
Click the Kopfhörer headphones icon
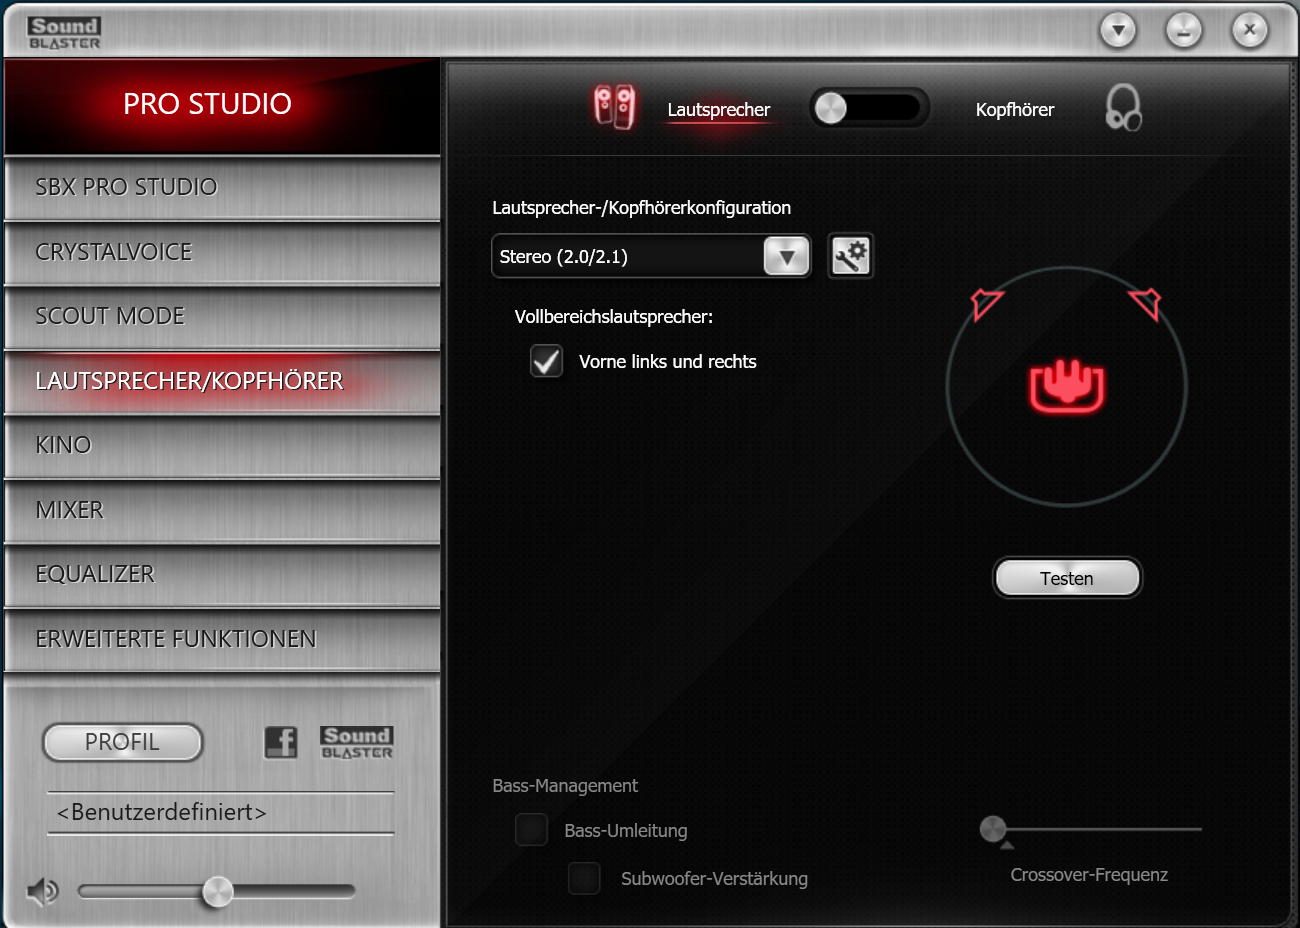click(1124, 107)
